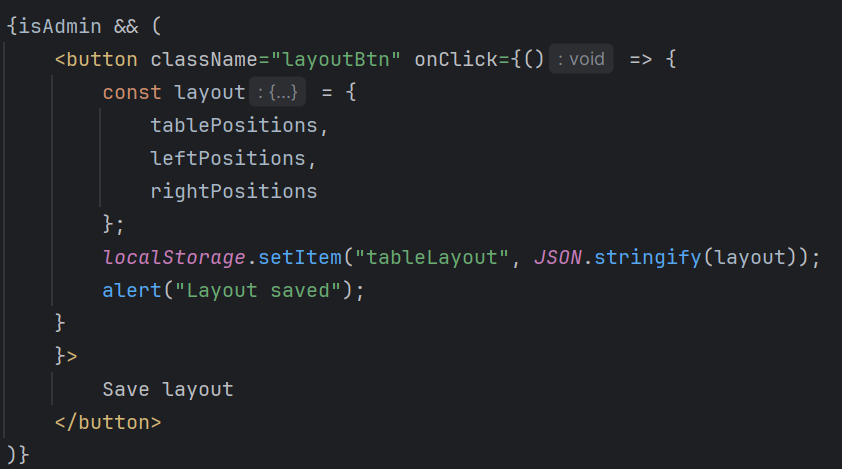Click the const keyword

132,93
